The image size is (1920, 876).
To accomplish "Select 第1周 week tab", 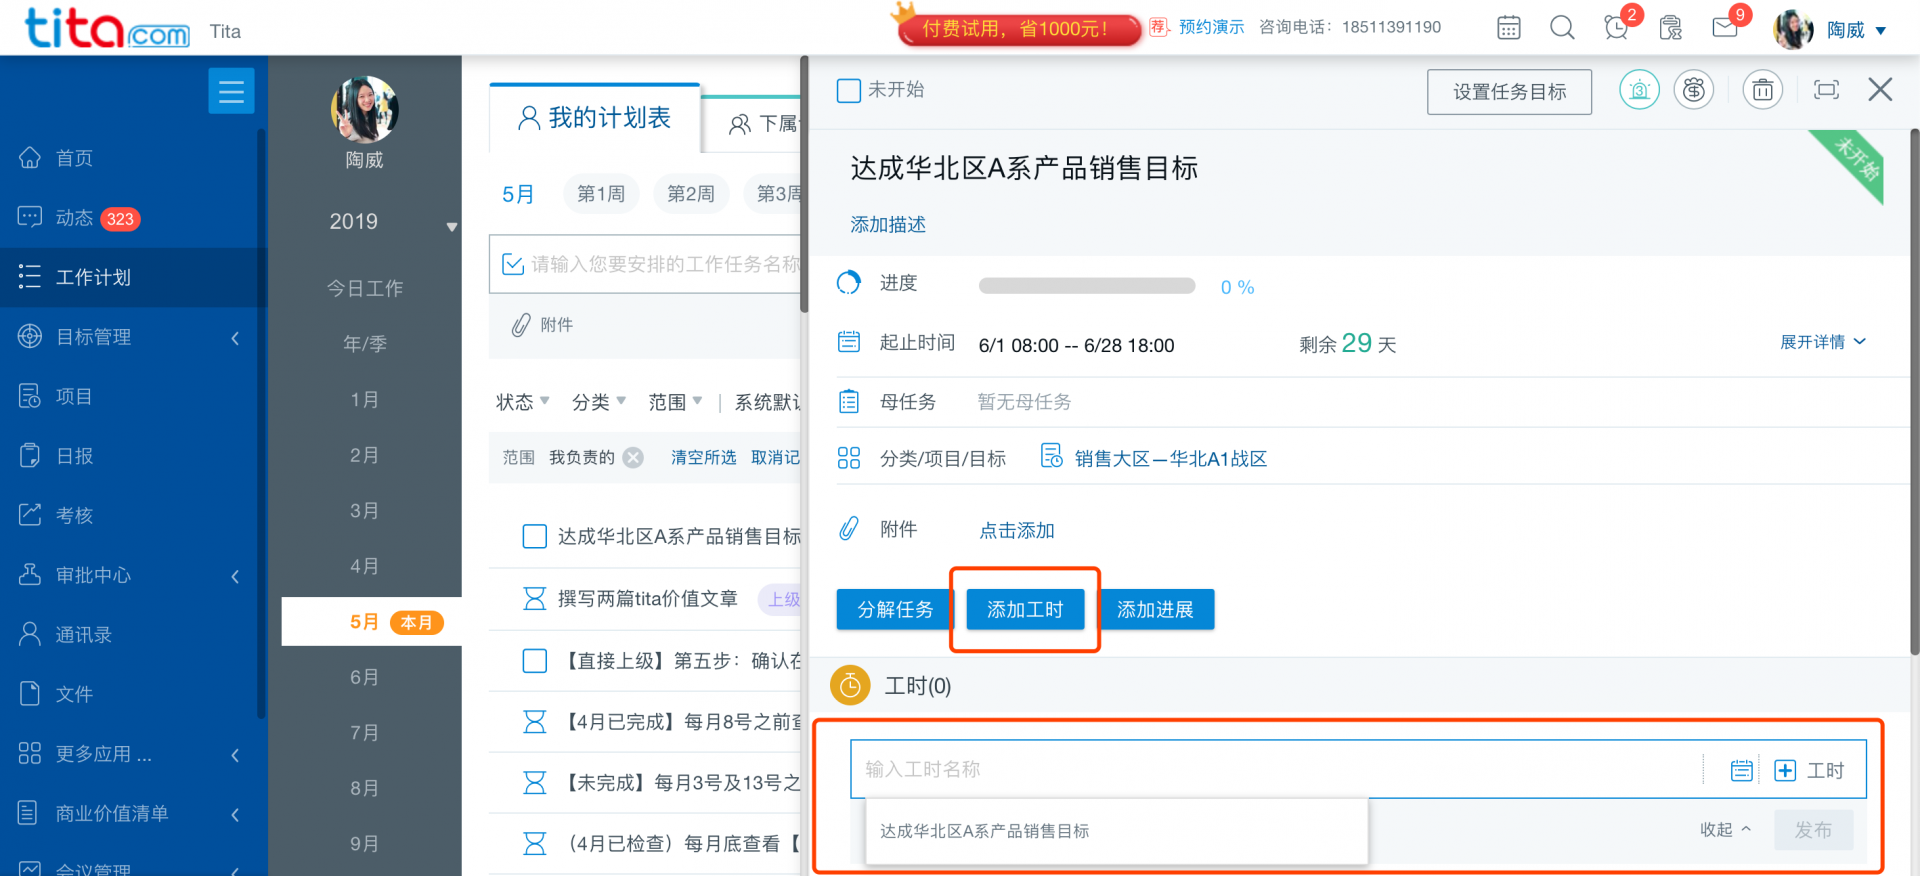I will 601,193.
